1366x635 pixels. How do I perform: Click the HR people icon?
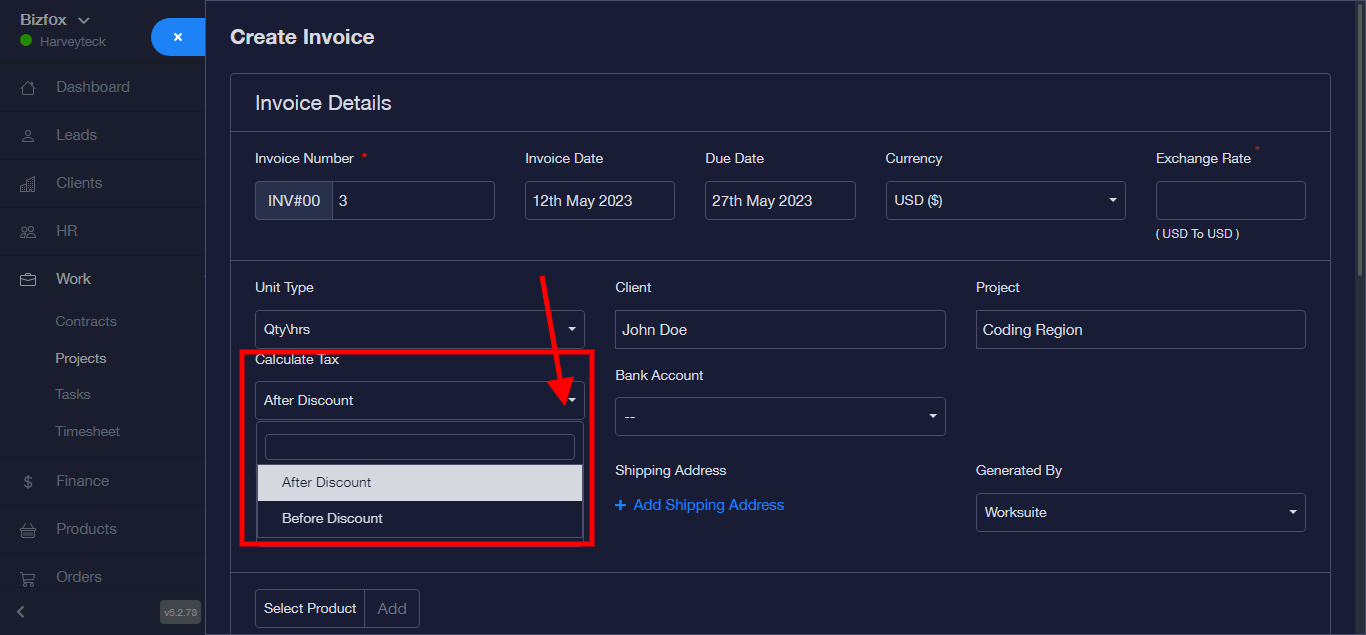tap(28, 232)
